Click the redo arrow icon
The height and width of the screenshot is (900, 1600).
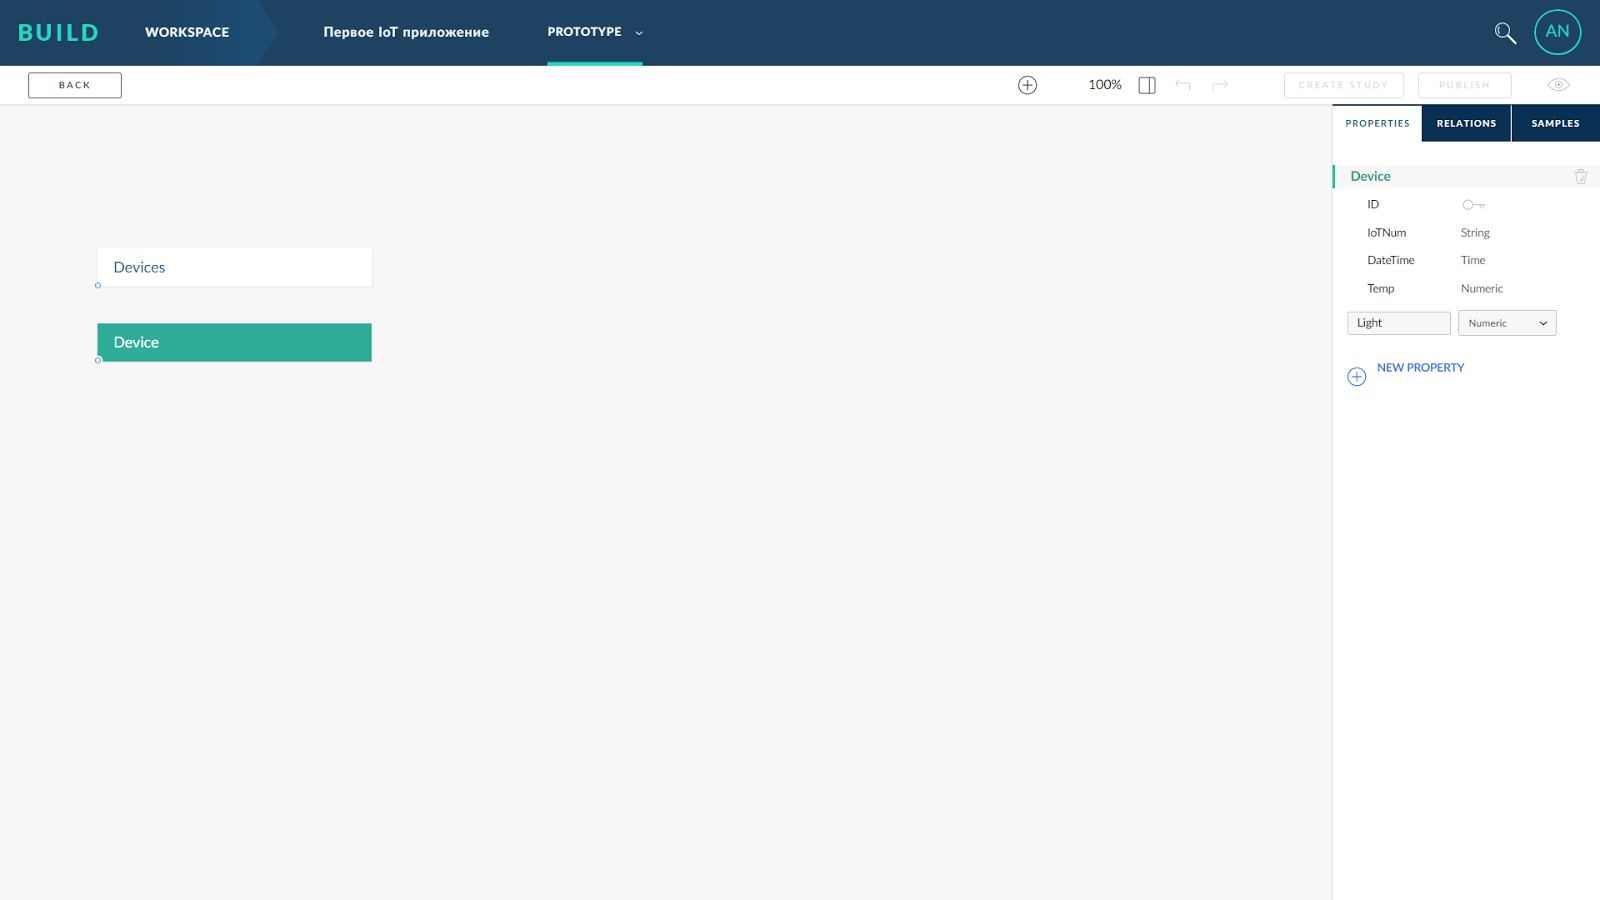pyautogui.click(x=1220, y=85)
